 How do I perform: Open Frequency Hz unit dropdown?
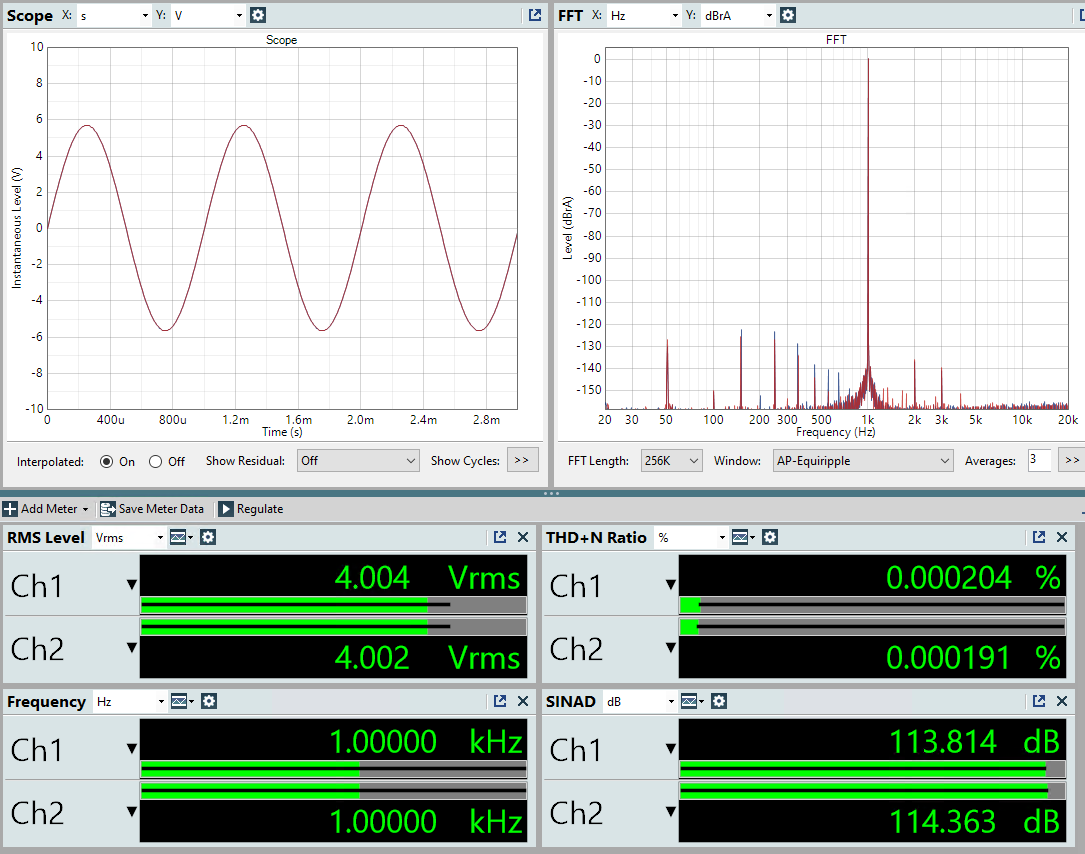coord(129,702)
